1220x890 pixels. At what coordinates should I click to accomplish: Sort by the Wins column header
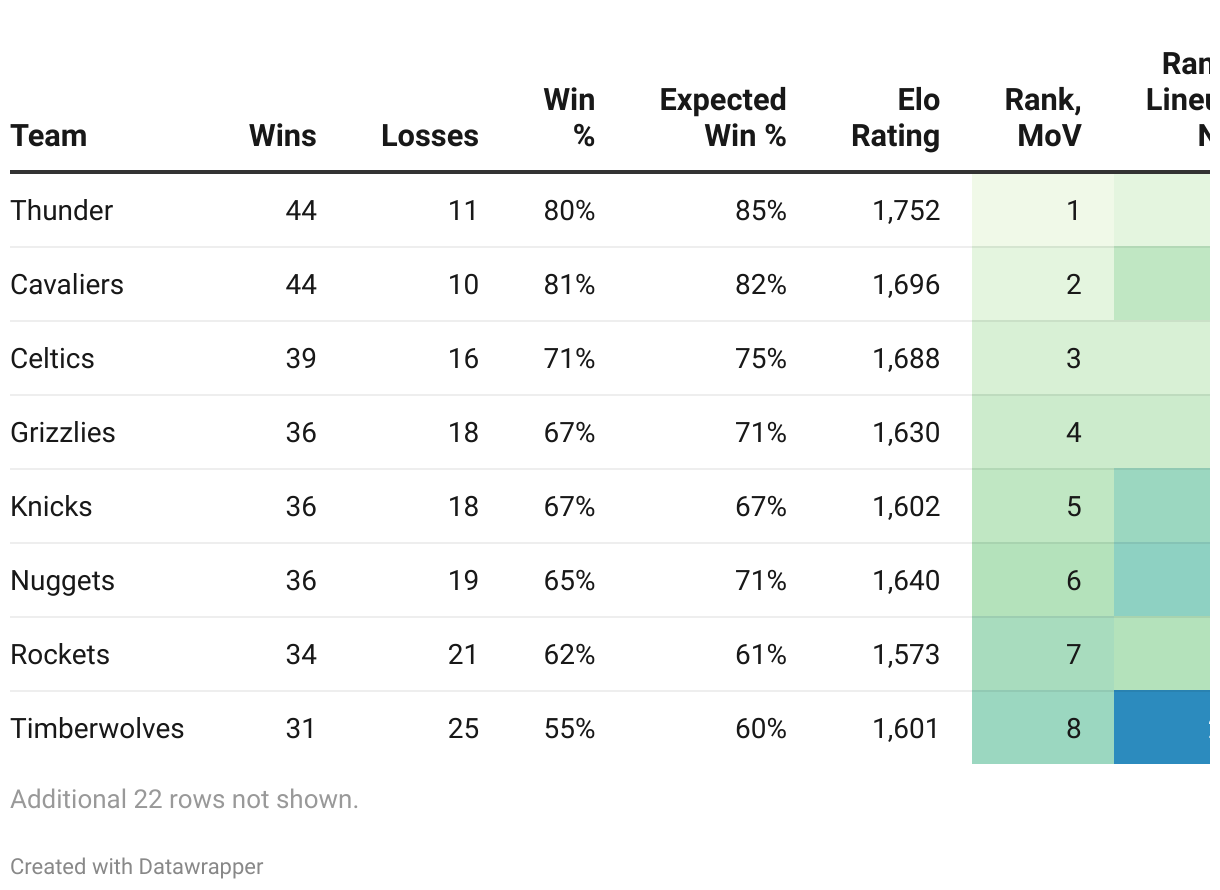(283, 136)
